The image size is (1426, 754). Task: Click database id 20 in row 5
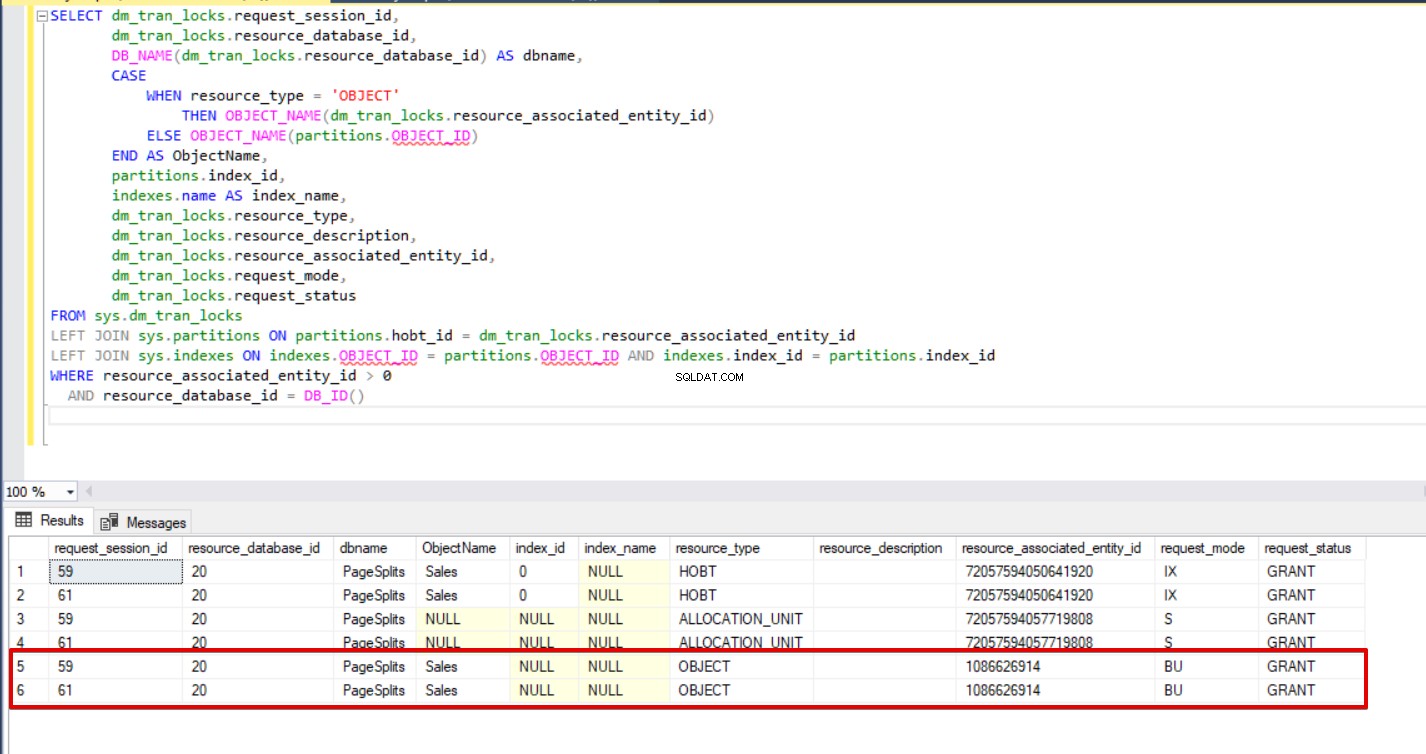[x=259, y=666]
